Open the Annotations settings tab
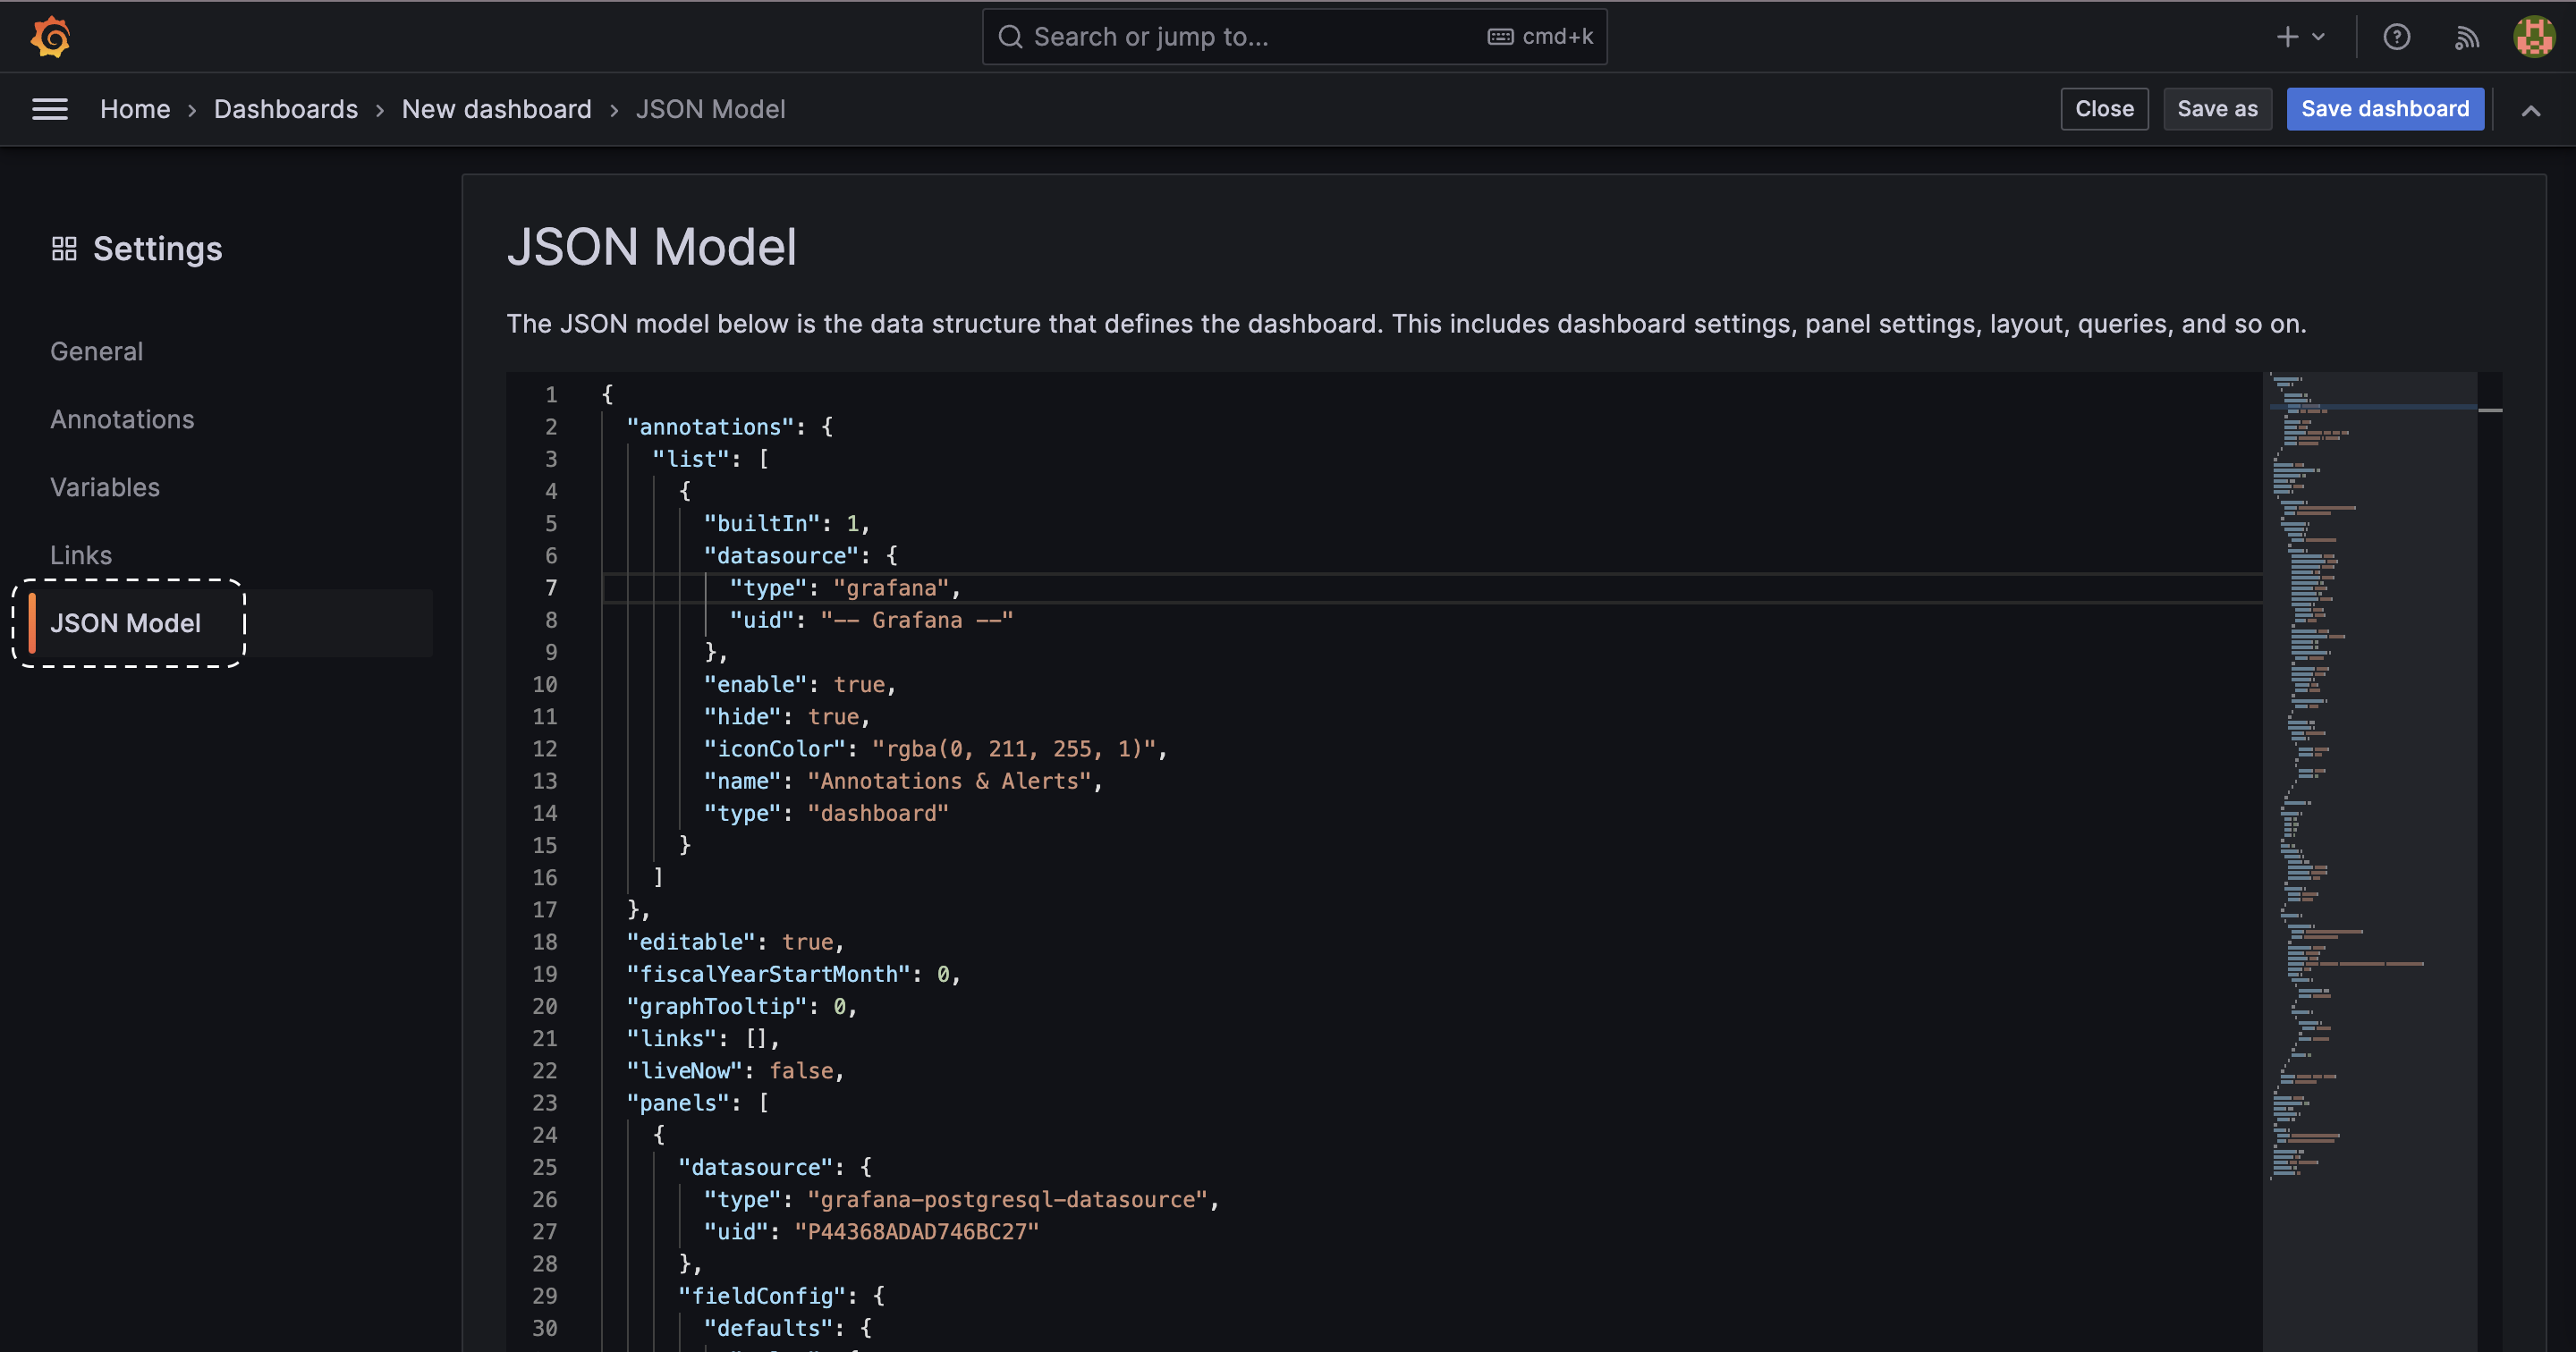This screenshot has height=1352, width=2576. click(x=122, y=419)
